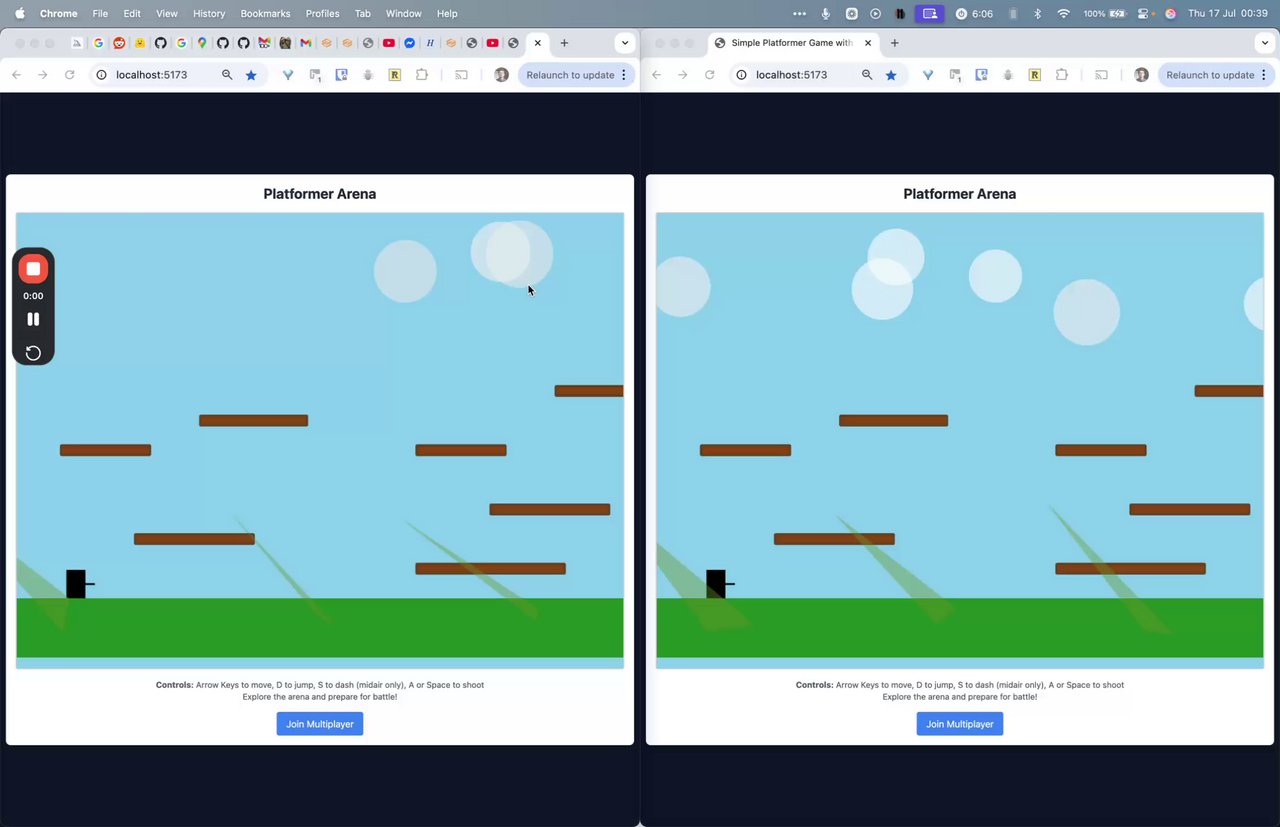Open the profile avatar in the right window
Viewport: 1280px width, 827px height.
[x=1142, y=75]
